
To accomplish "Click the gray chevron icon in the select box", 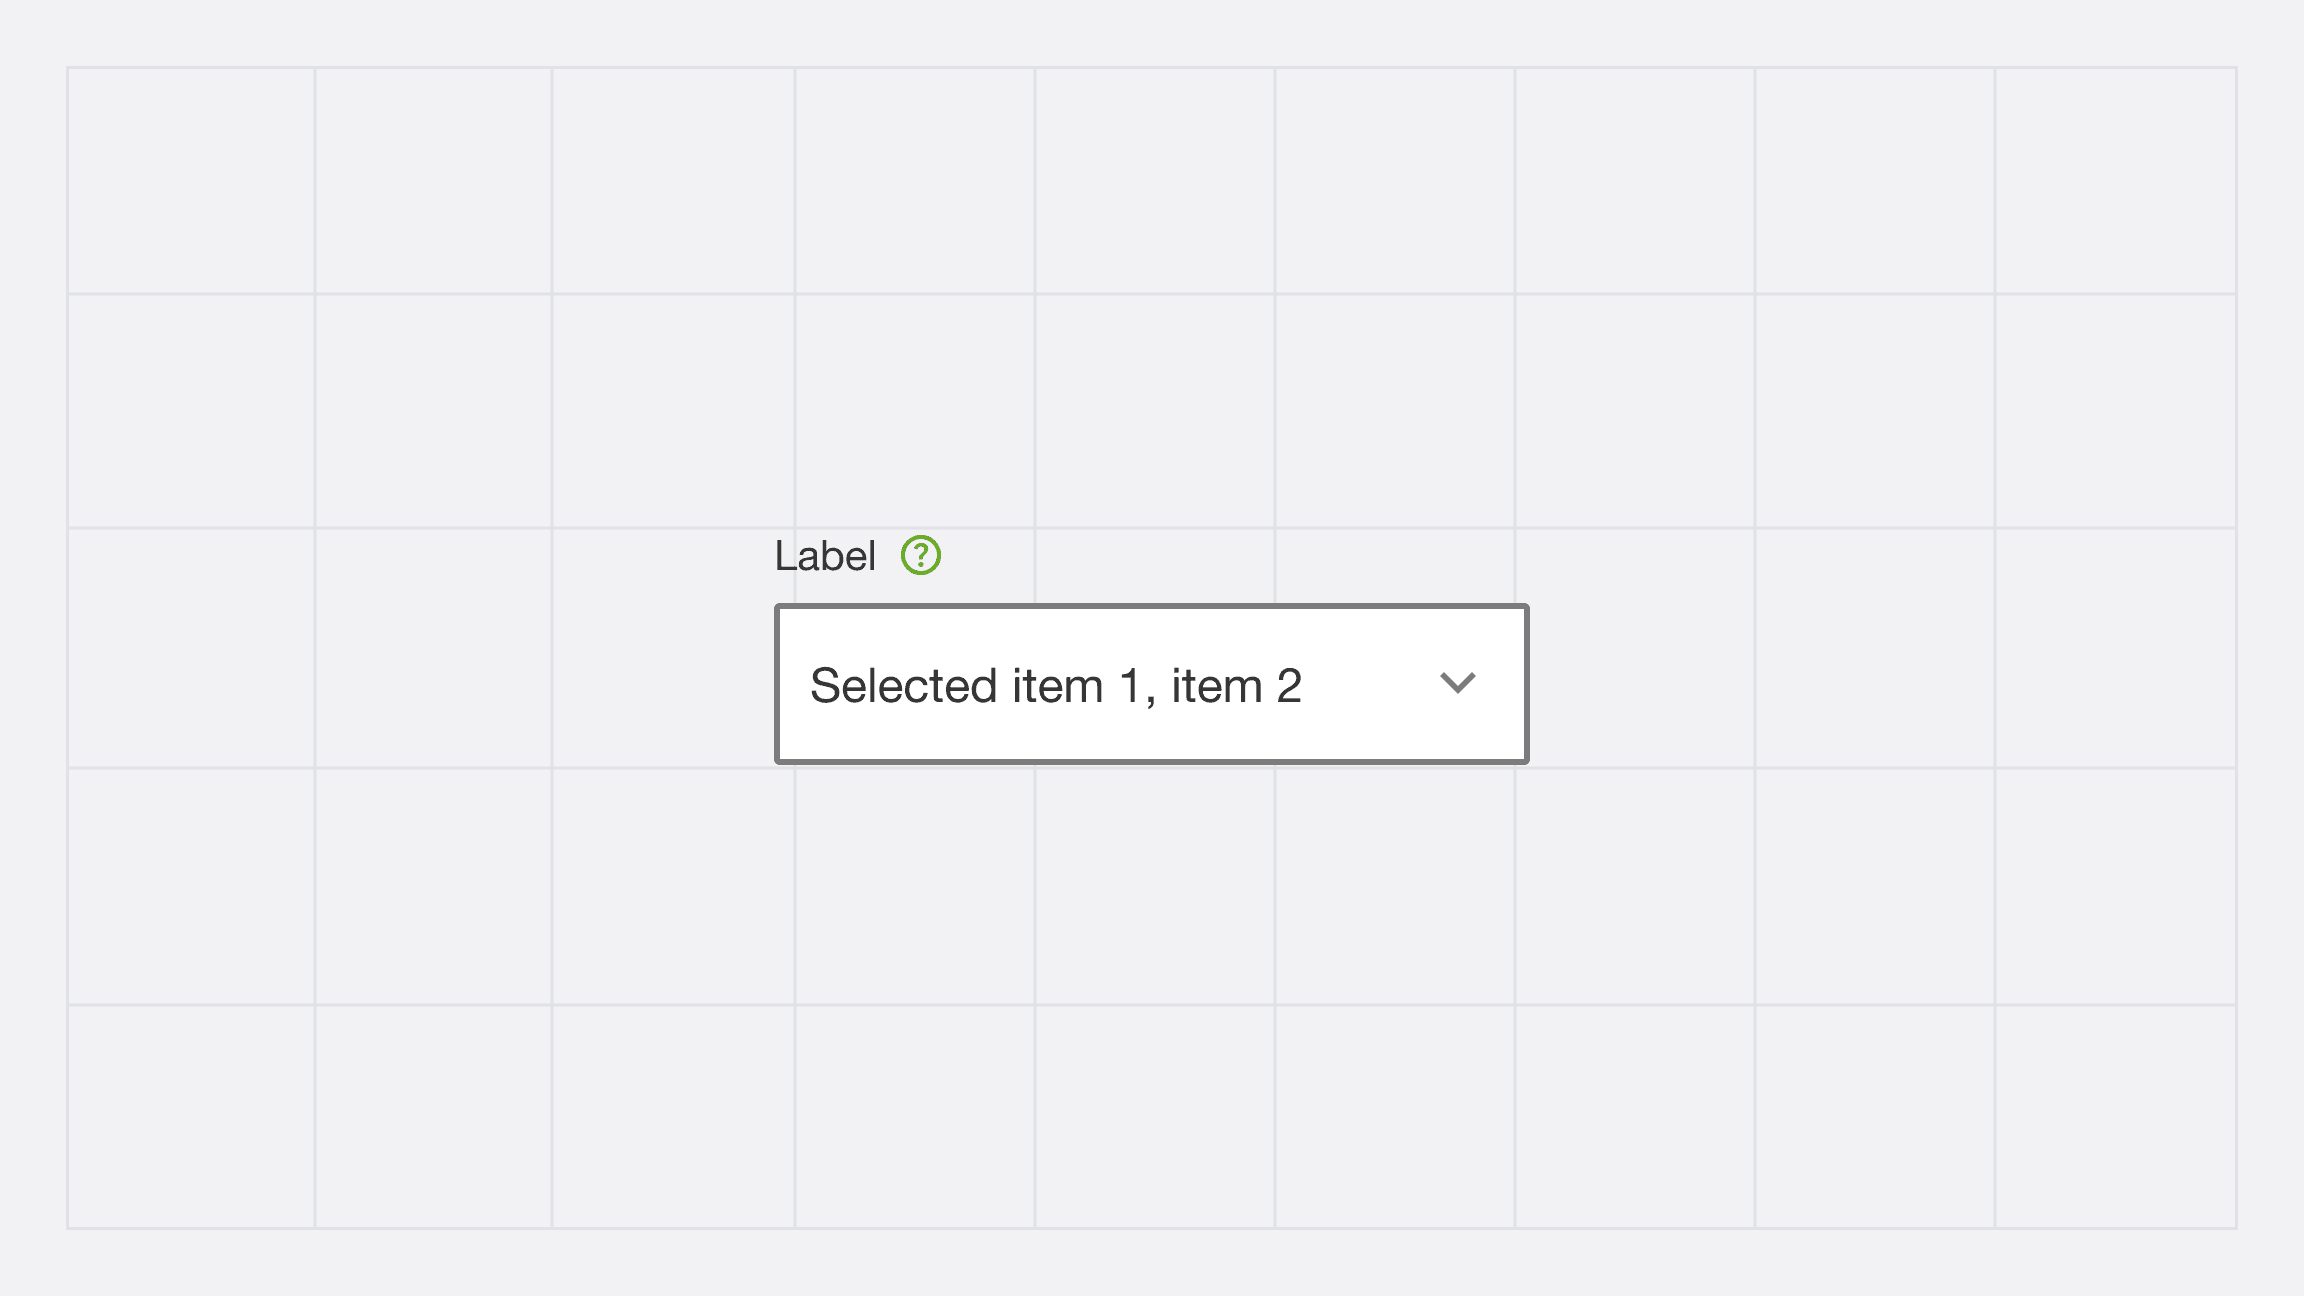I will pyautogui.click(x=1457, y=684).
